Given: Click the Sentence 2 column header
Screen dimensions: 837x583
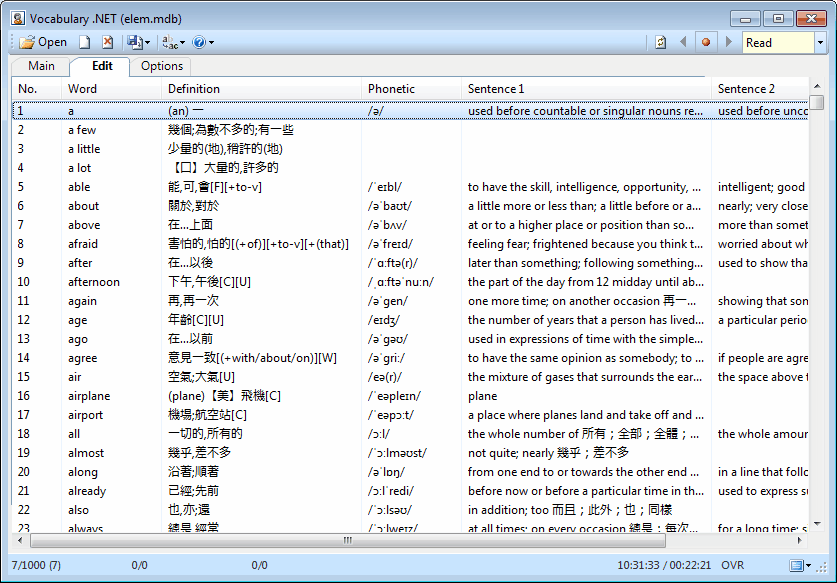Looking at the screenshot, I should click(760, 89).
